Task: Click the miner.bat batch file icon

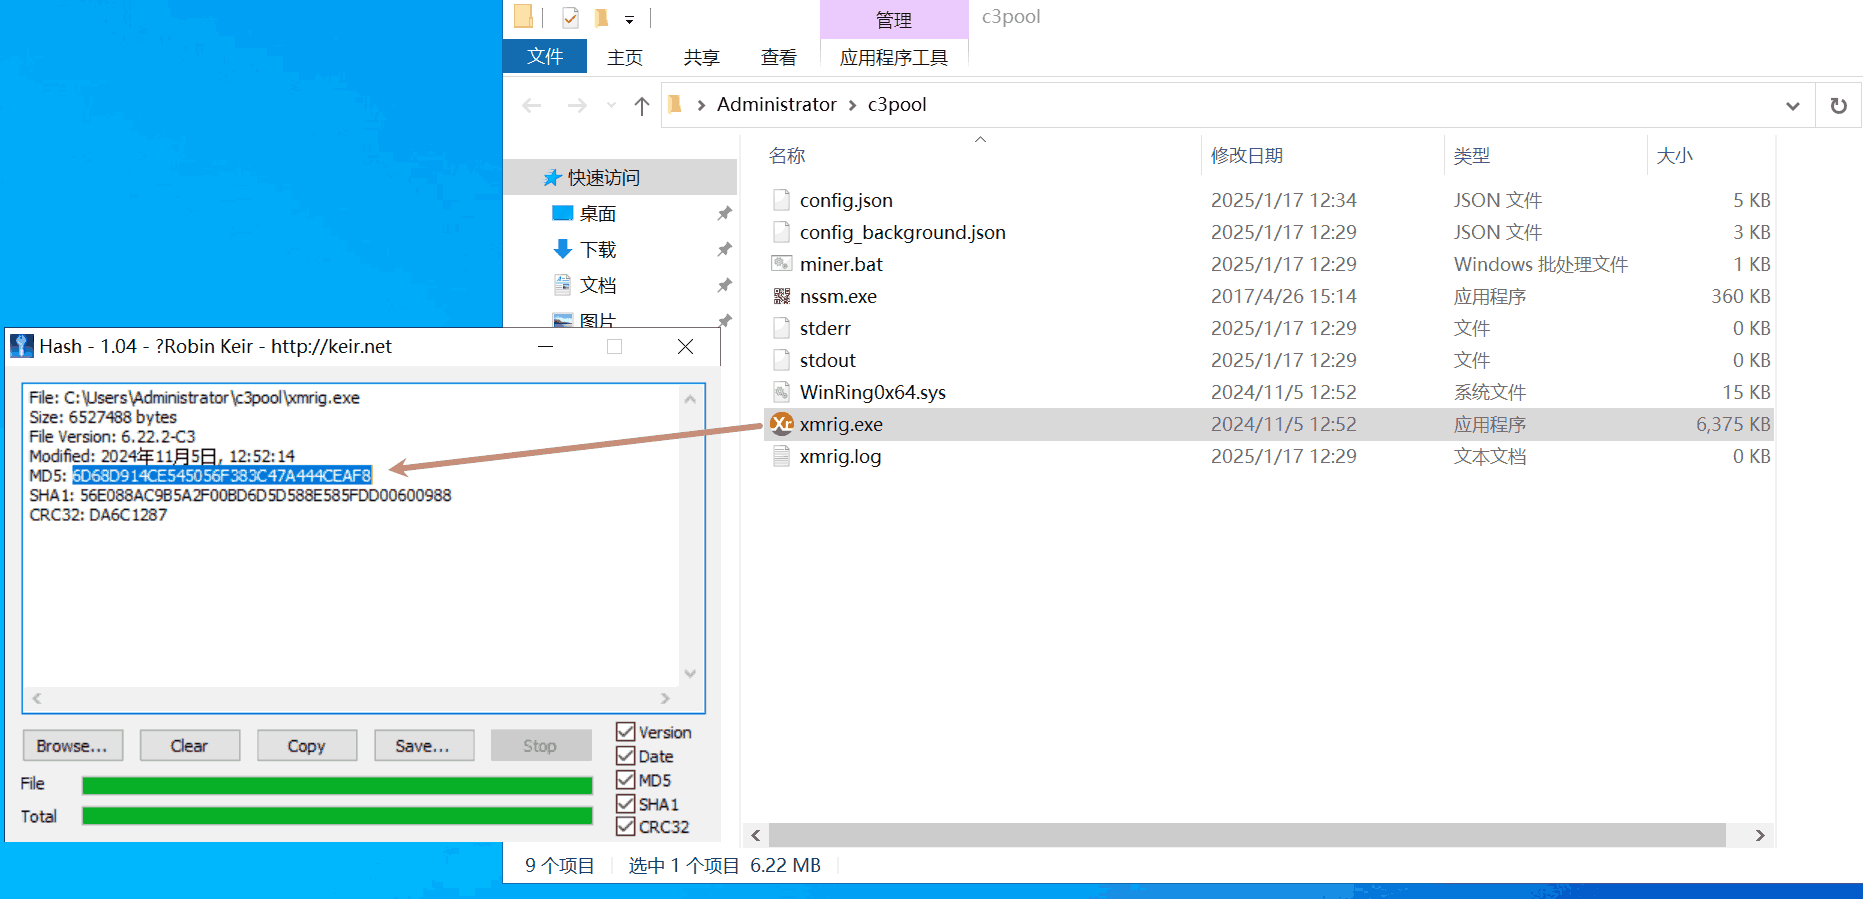Action: (782, 264)
